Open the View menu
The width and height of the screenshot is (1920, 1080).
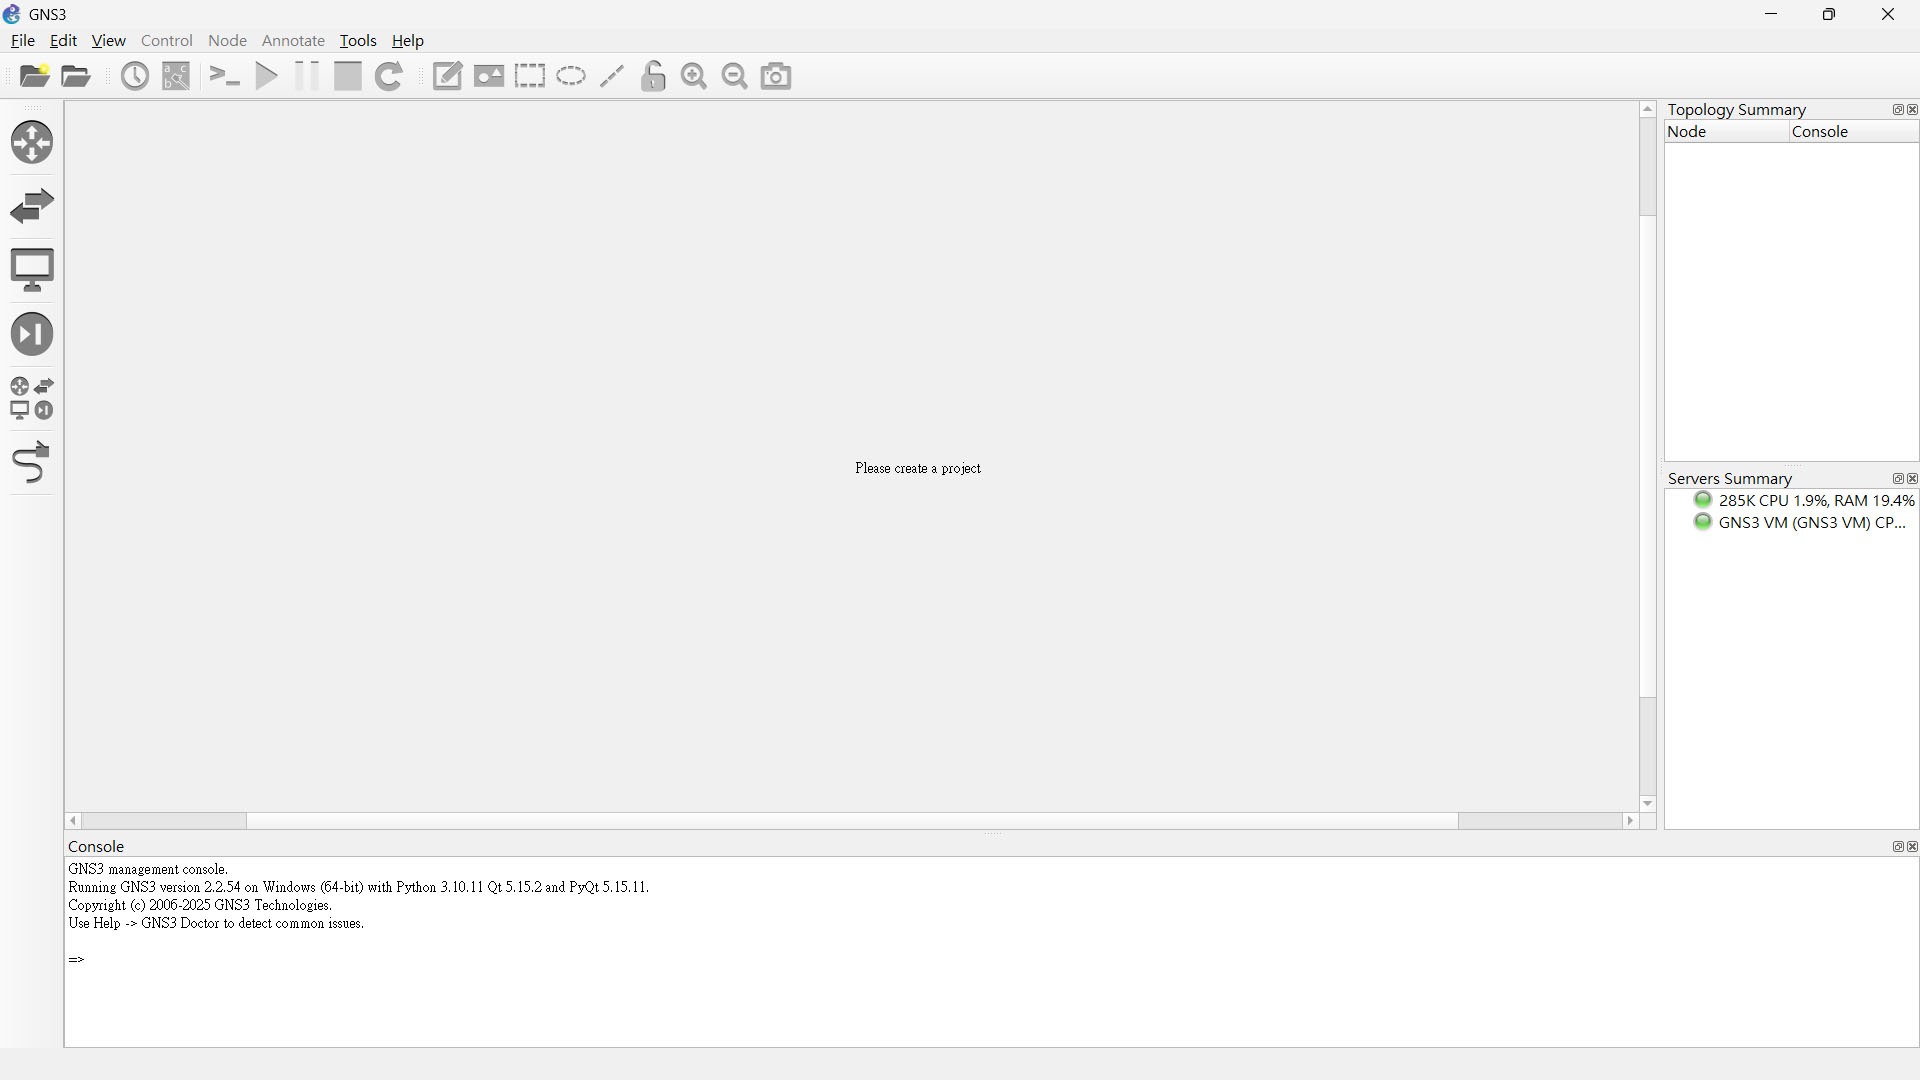click(108, 41)
